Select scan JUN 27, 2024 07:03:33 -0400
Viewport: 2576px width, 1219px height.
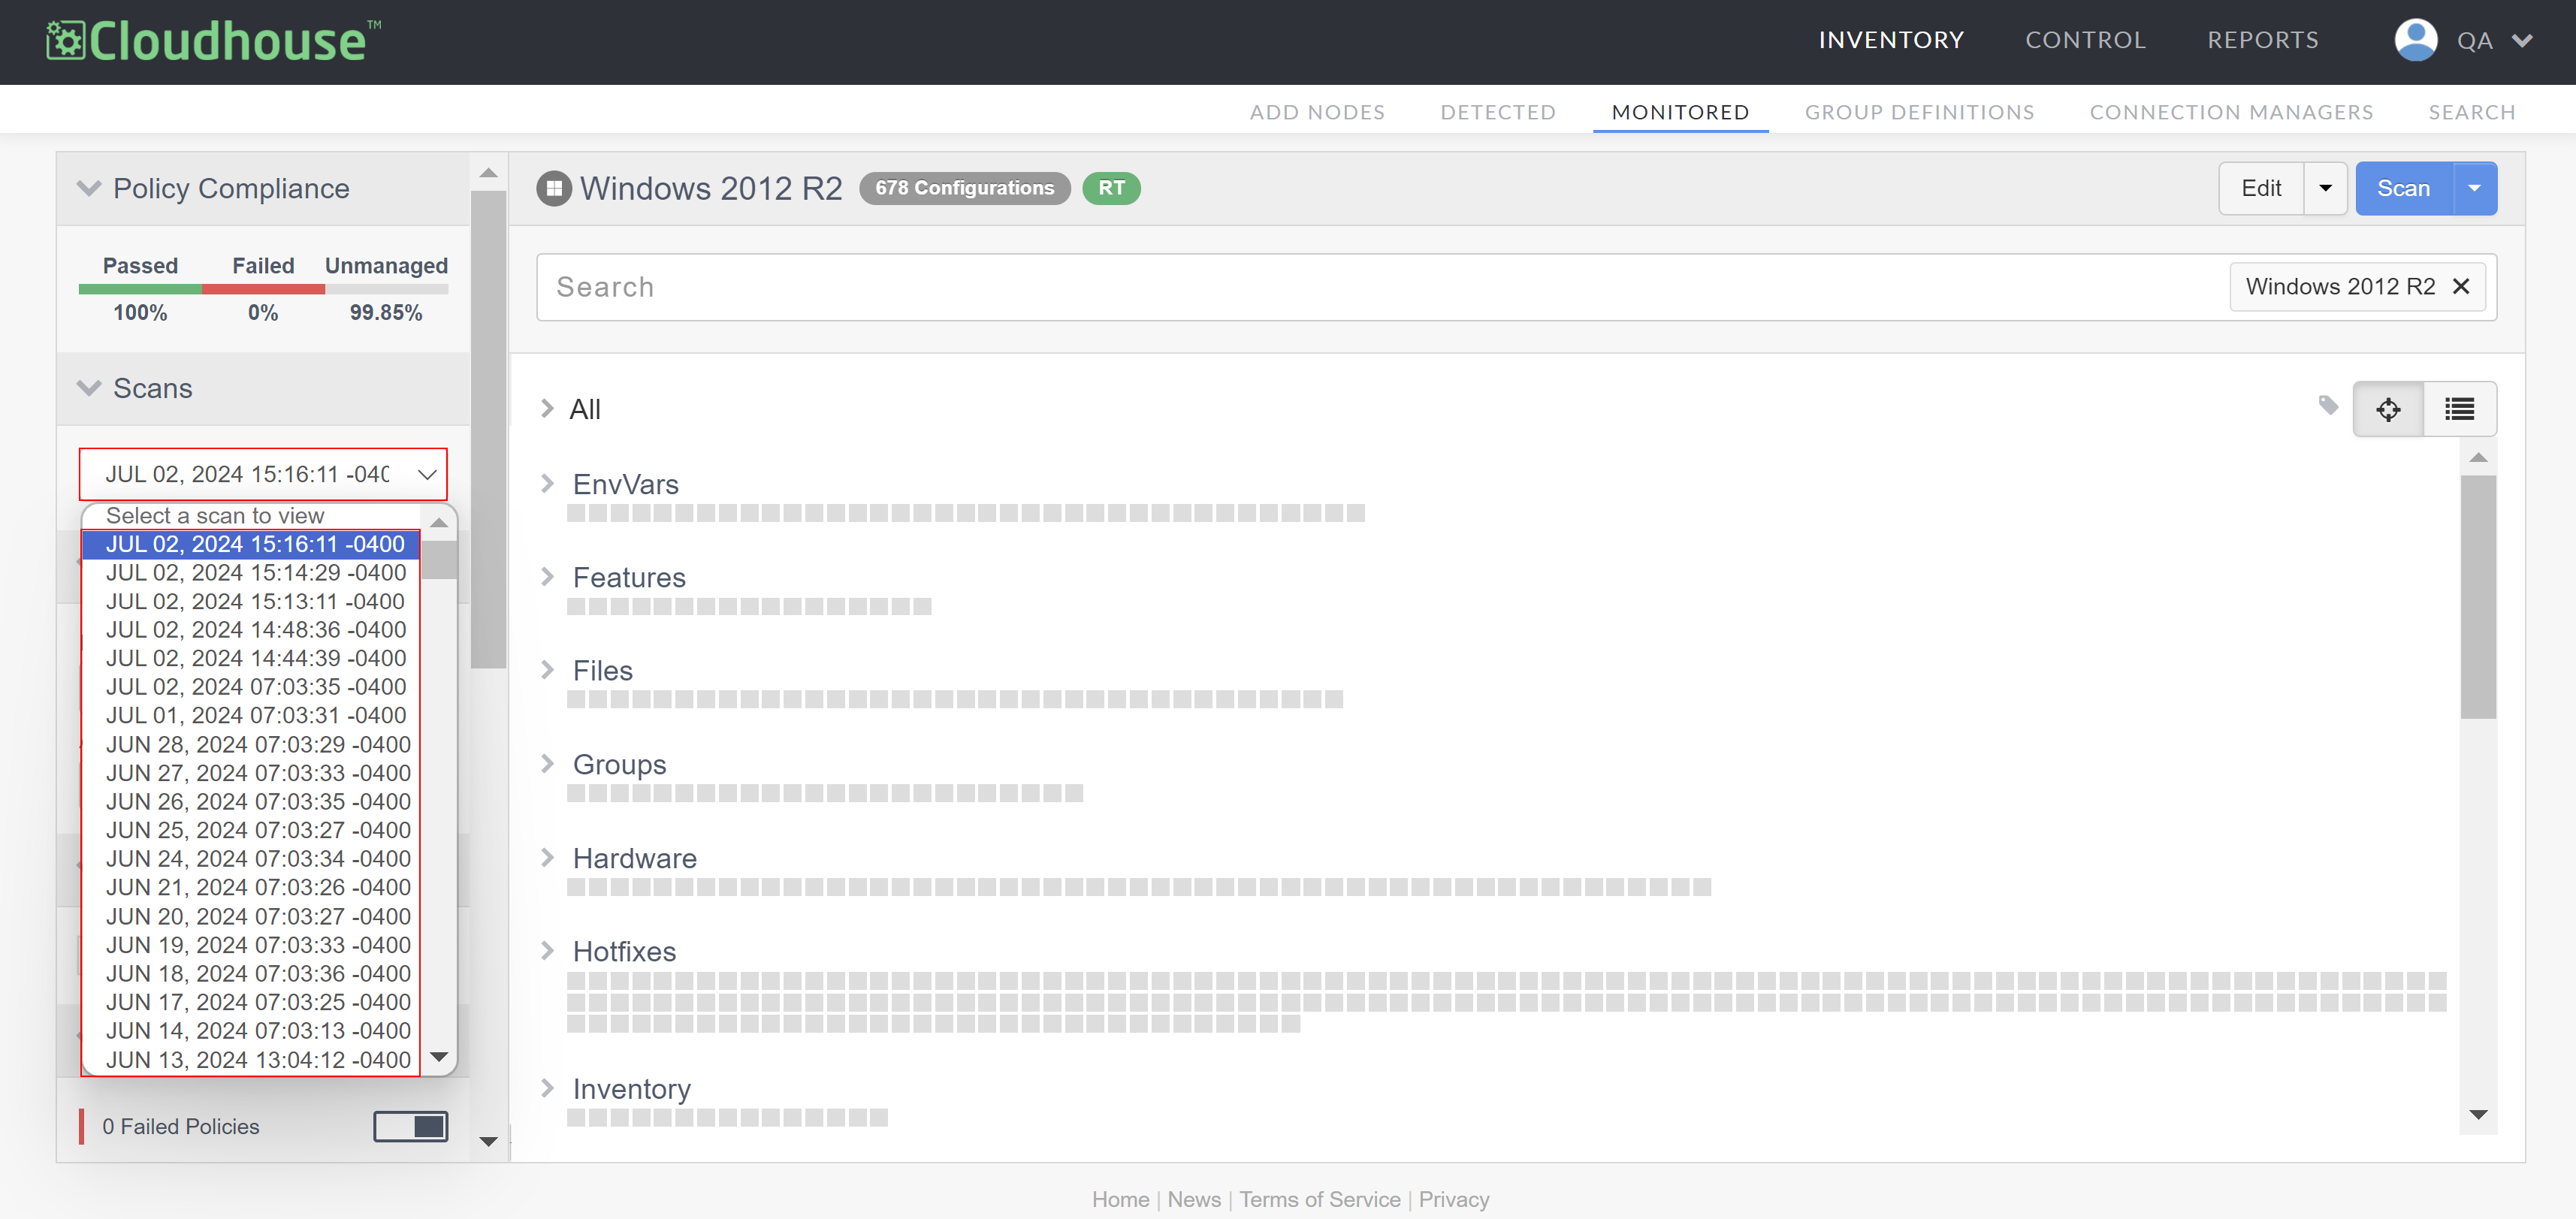(x=251, y=773)
